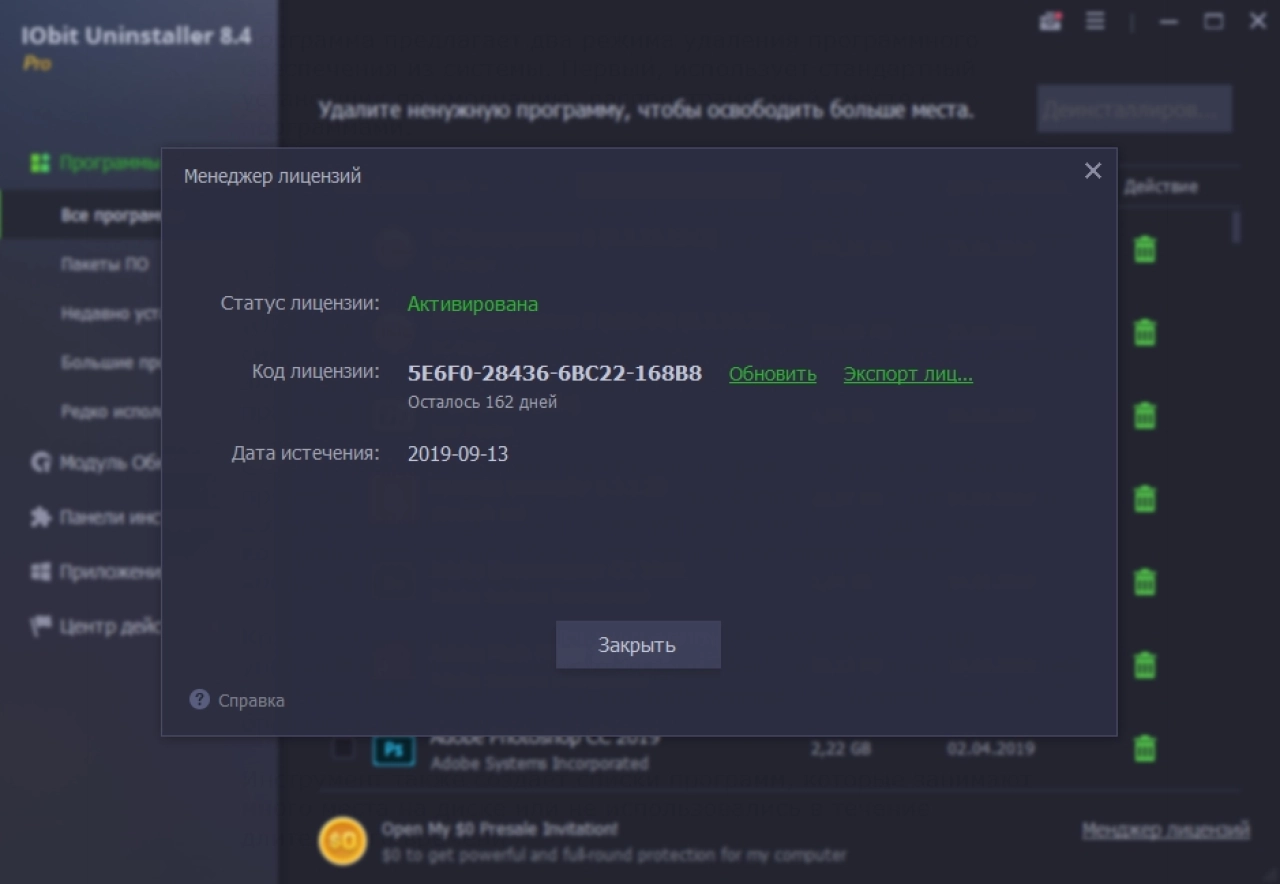Click the 02.04.2019 install date cell

point(991,749)
